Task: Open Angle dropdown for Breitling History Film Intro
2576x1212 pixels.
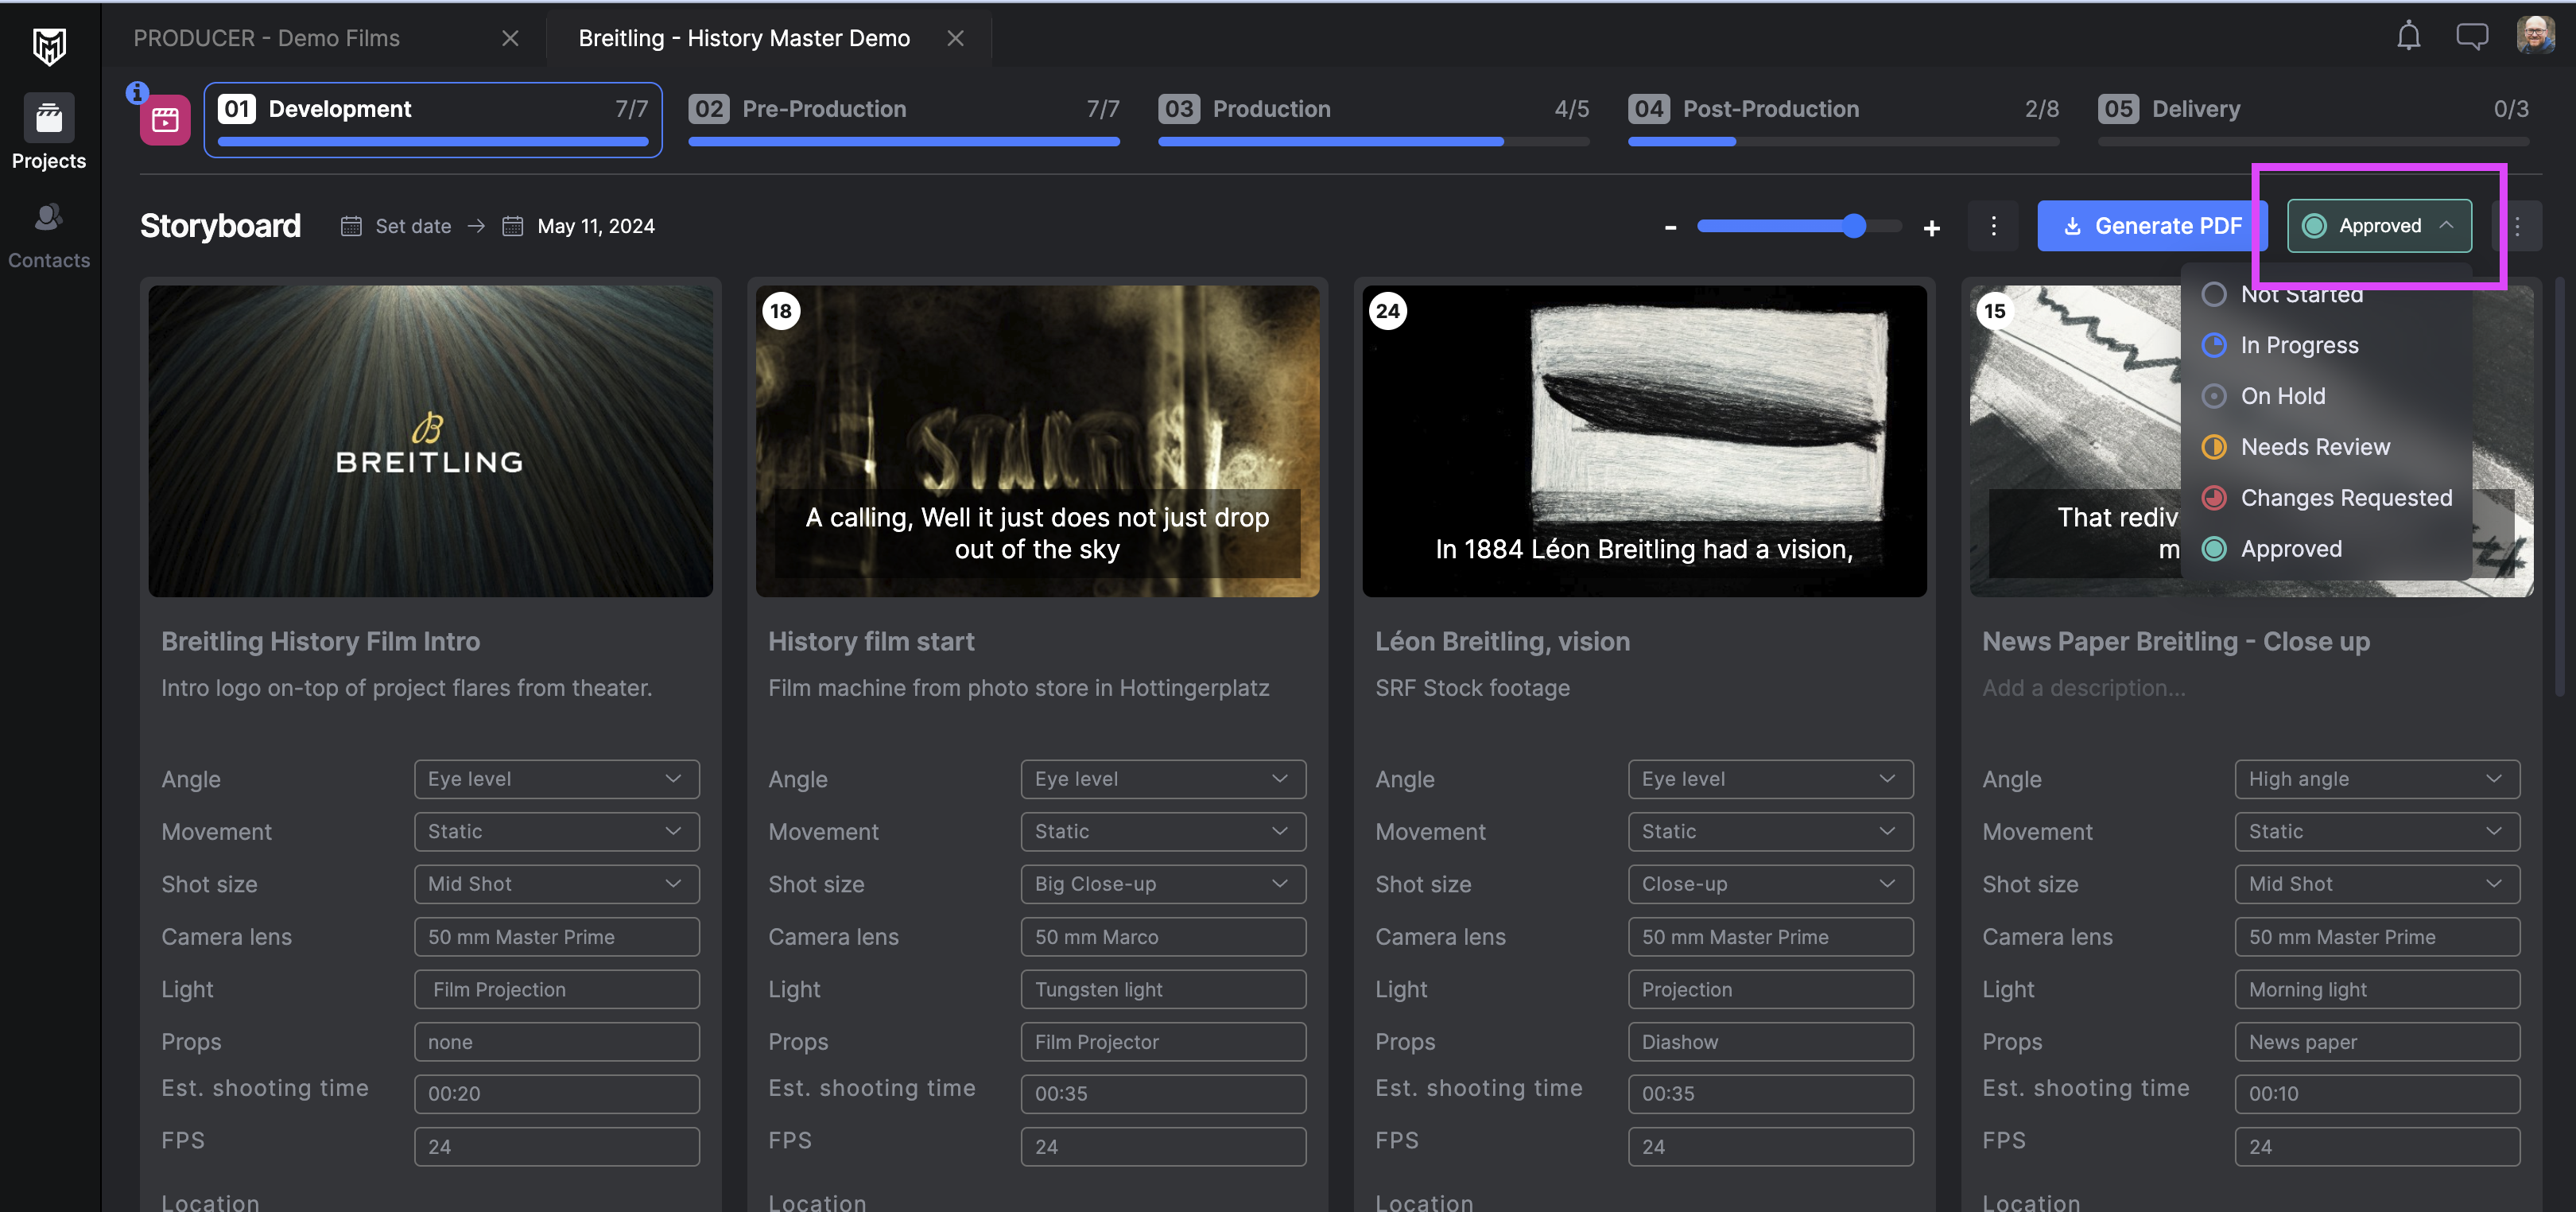Action: coord(557,779)
